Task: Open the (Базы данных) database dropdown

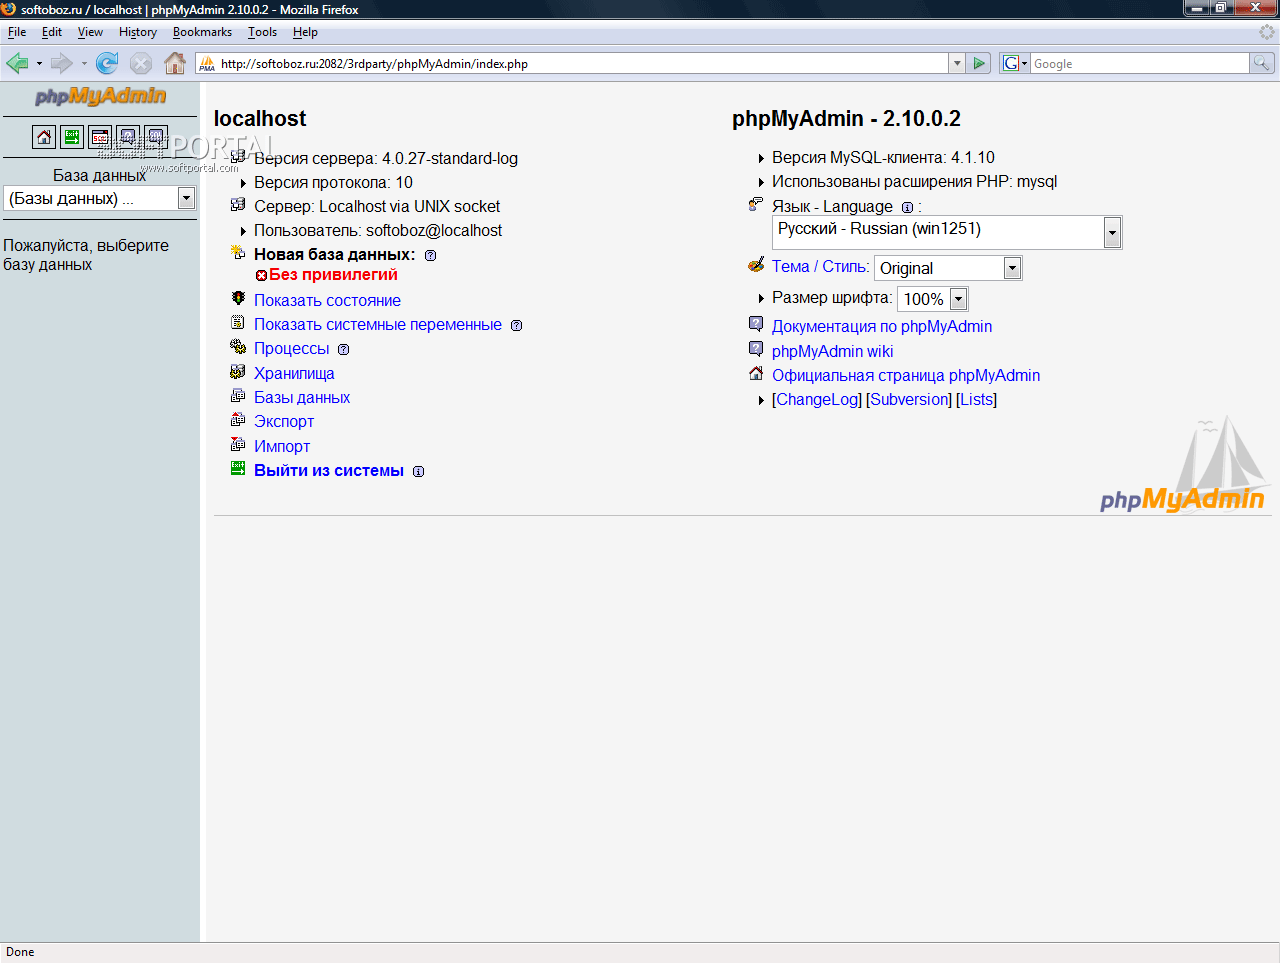Action: [99, 198]
